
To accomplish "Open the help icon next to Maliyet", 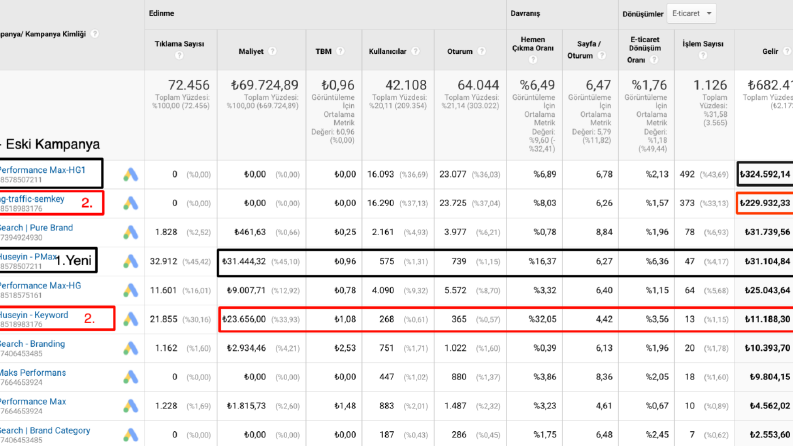I will (x=273, y=51).
